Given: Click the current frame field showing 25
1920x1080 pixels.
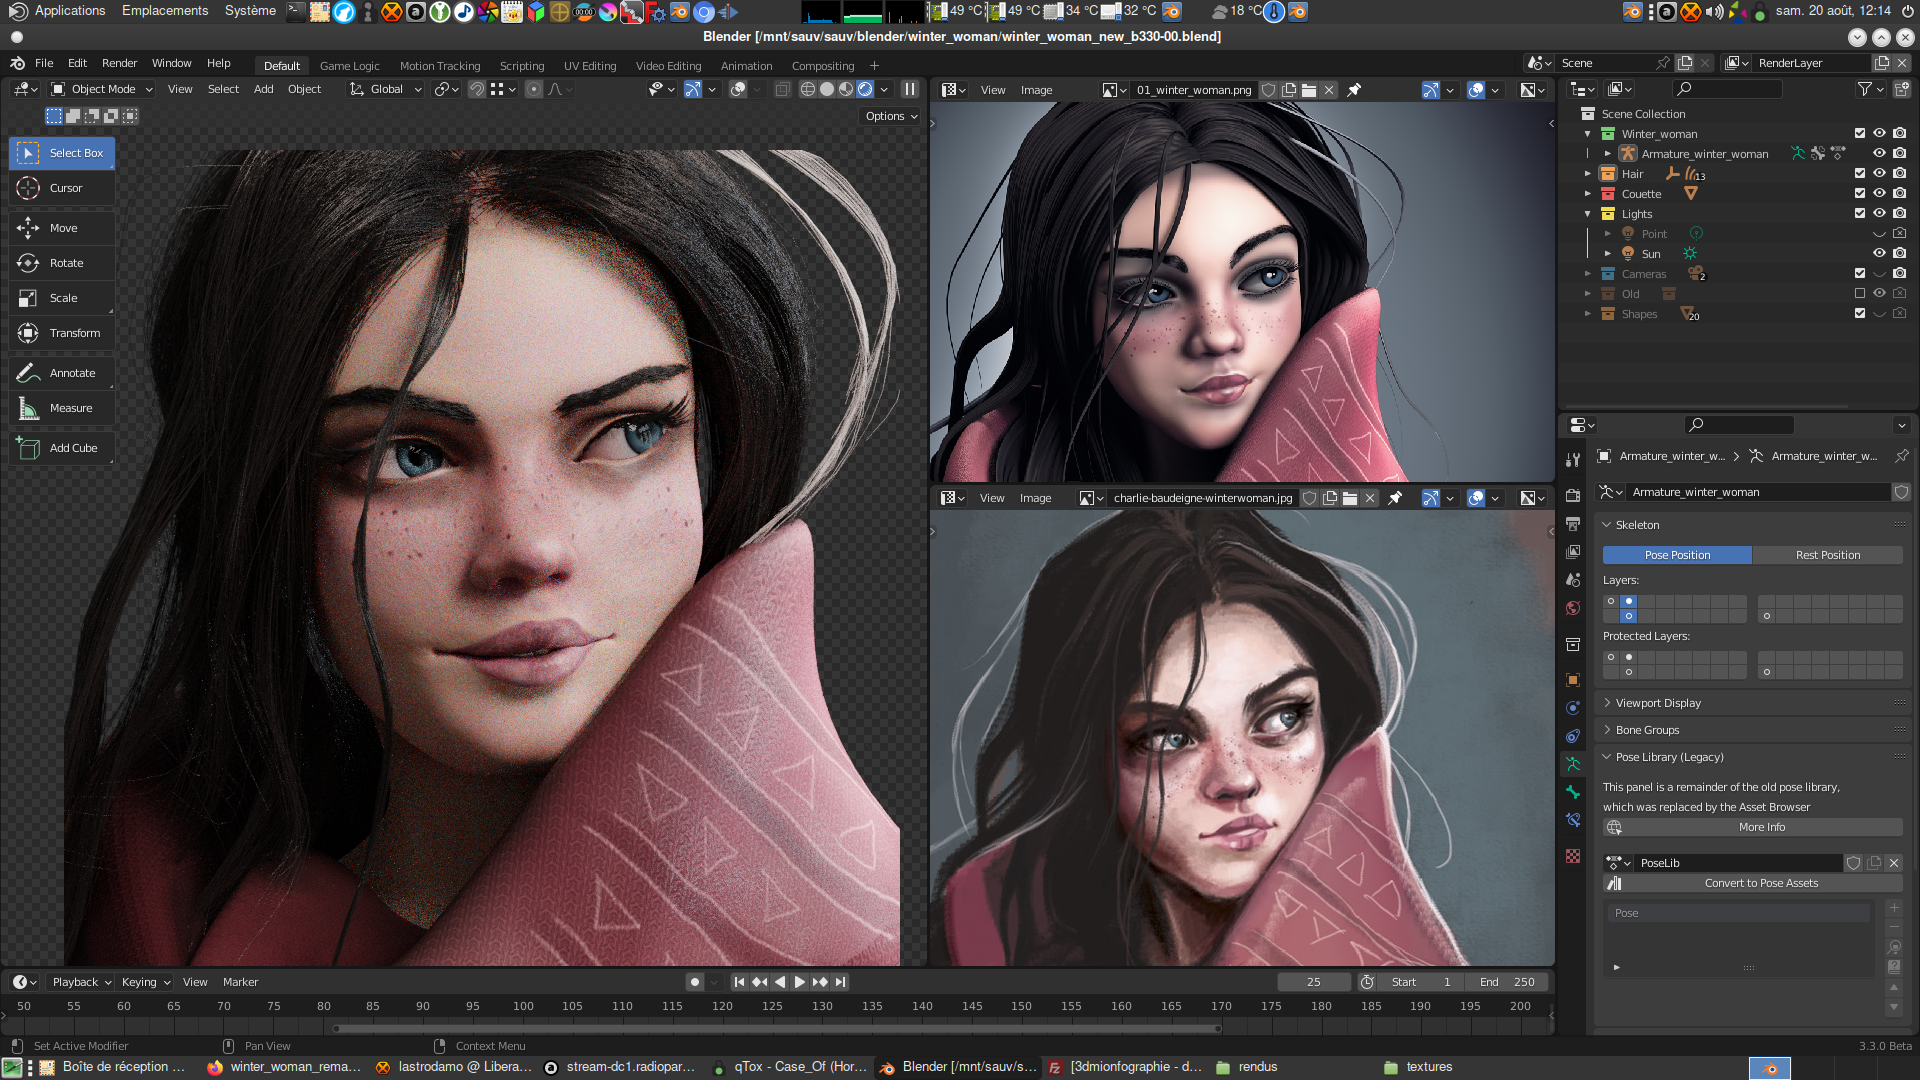Looking at the screenshot, I should (1313, 982).
